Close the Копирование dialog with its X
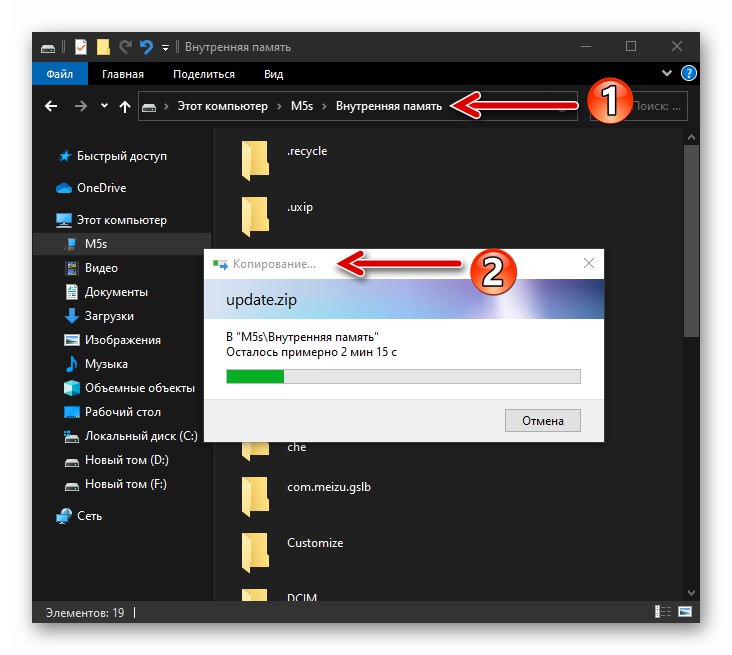The height and width of the screenshot is (655, 732). click(589, 263)
